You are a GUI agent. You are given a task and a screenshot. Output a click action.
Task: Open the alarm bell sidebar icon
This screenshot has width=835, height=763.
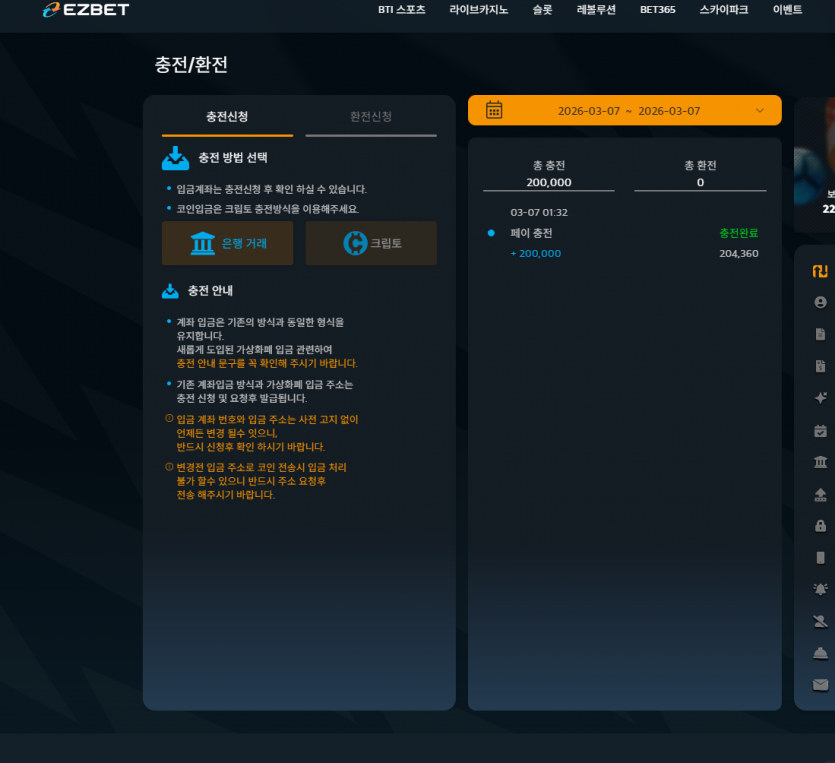820,589
